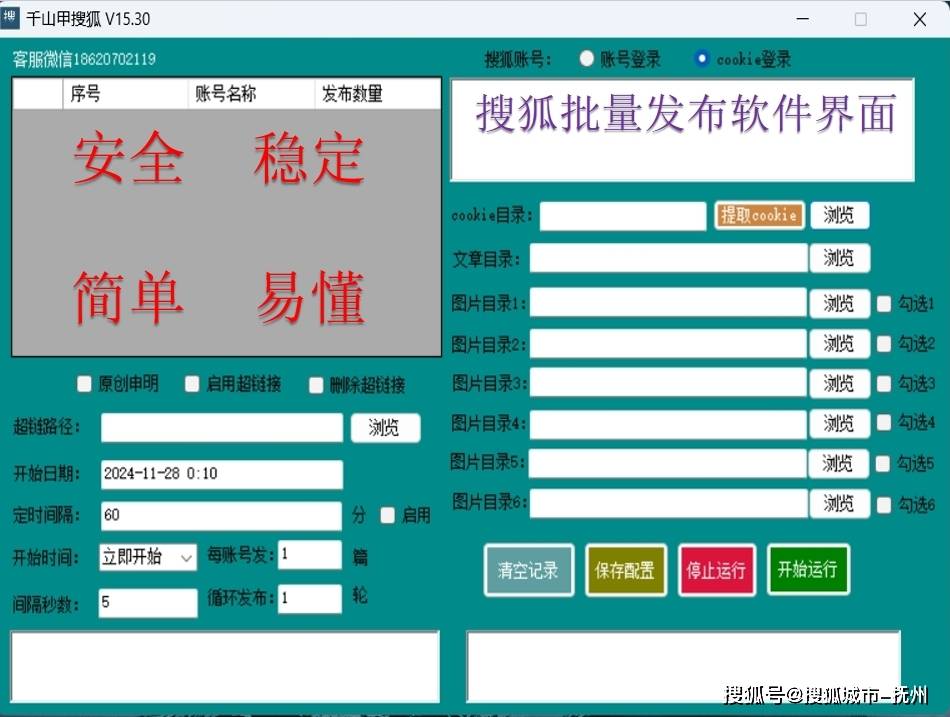Click 浏览 button for 文章目录

tap(840, 258)
